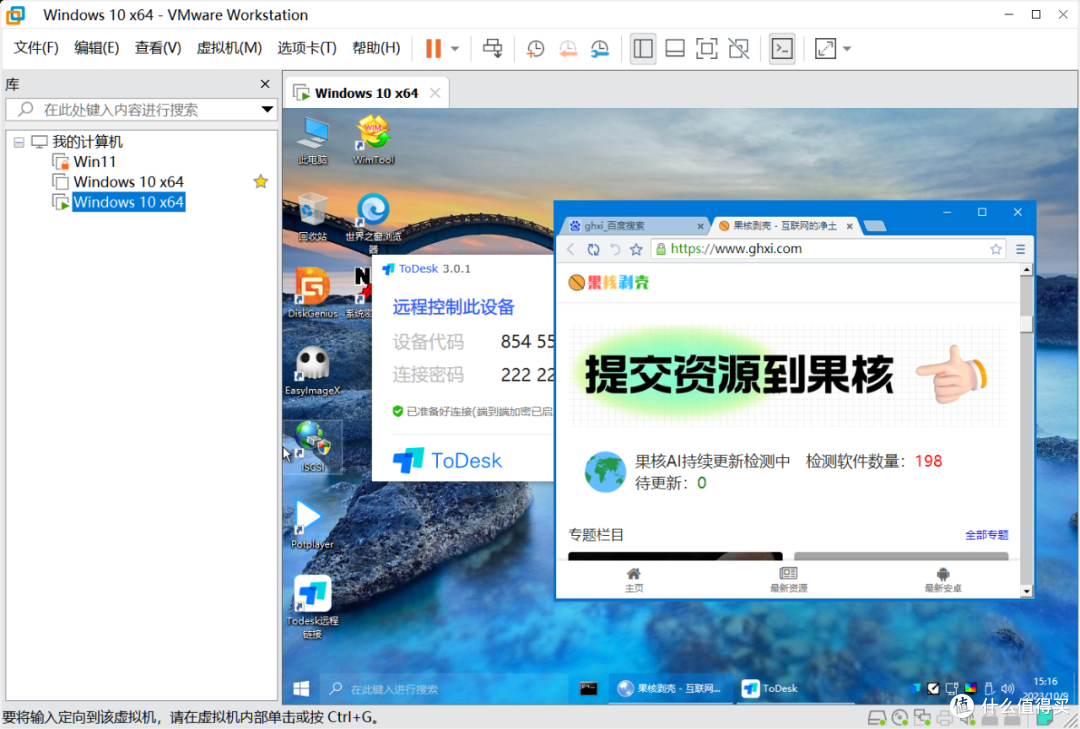Screen dimensions: 1080x729
Task: Open 最新安卓 in bottom navigation
Action: [x=943, y=579]
